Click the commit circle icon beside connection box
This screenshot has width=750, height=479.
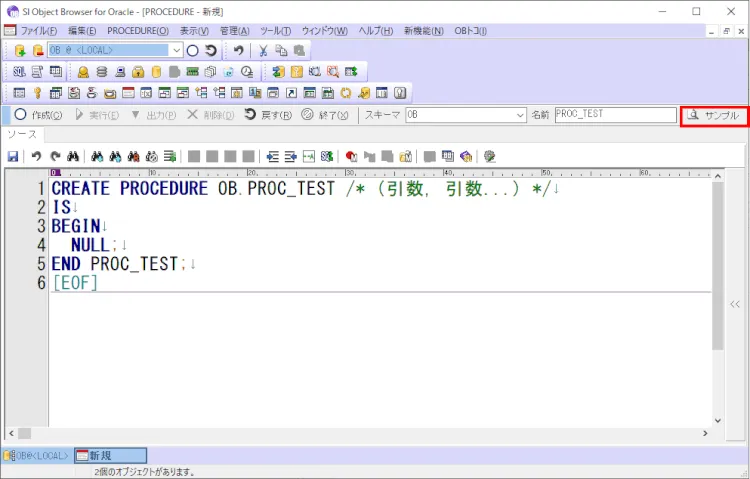pyautogui.click(x=193, y=50)
